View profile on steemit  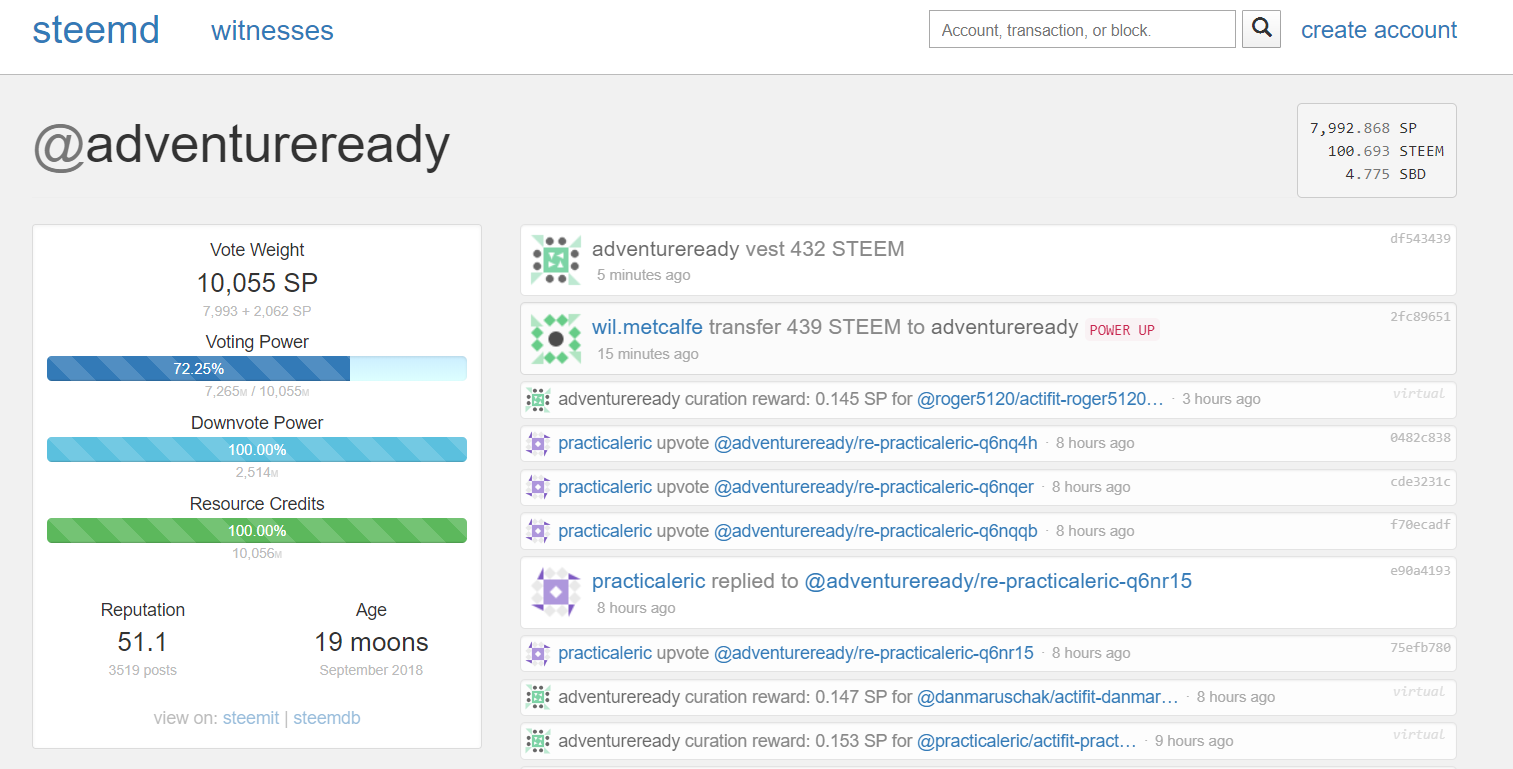[250, 718]
